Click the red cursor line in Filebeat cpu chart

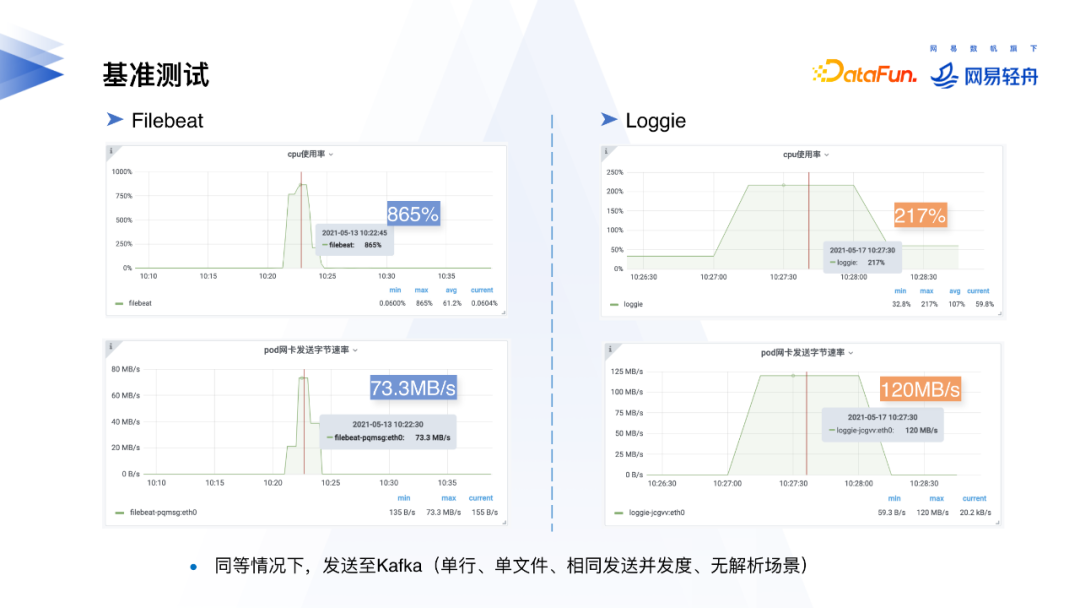click(301, 220)
